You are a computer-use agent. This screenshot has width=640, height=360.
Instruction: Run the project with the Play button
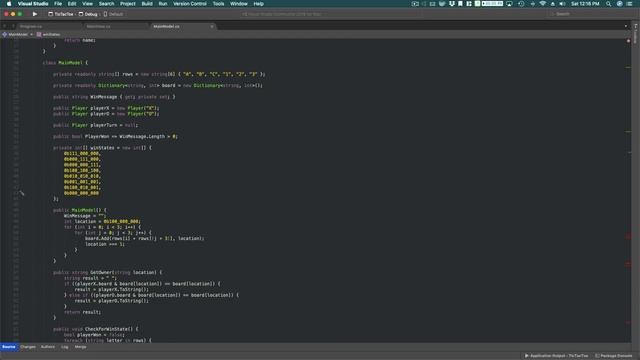pos(35,14)
